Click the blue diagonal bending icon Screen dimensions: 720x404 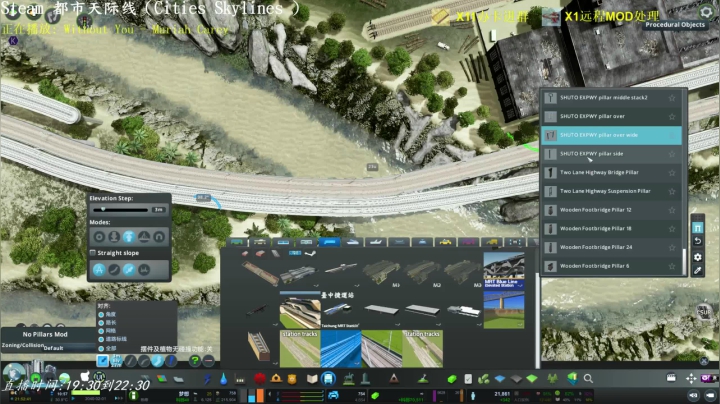click(x=129, y=269)
